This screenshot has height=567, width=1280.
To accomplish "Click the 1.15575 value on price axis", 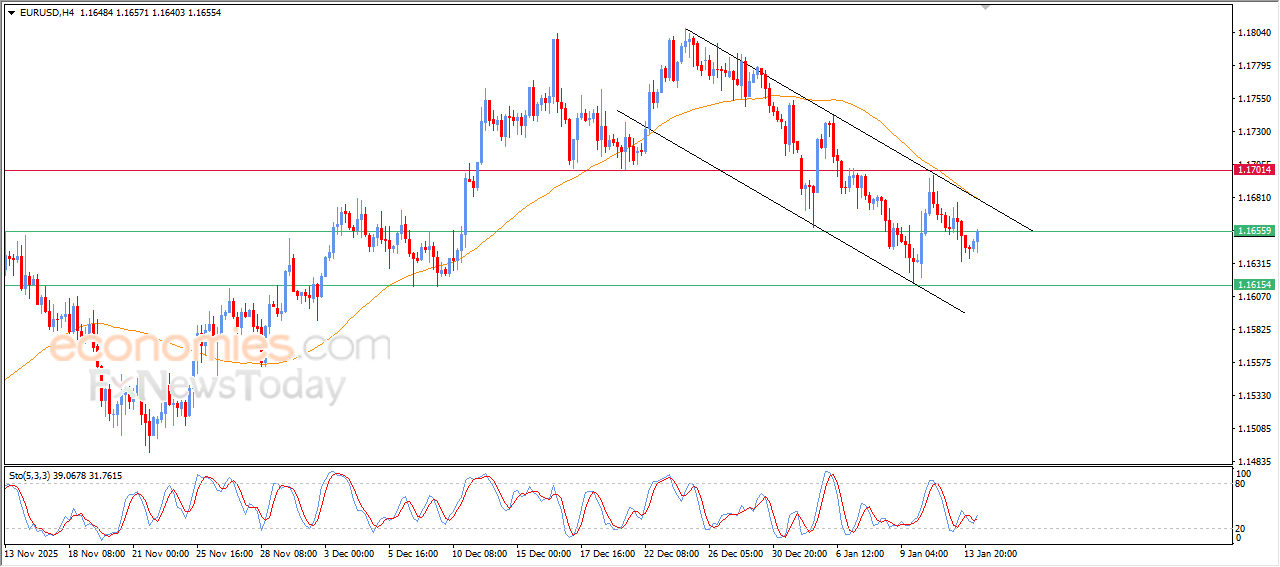I will (1254, 363).
